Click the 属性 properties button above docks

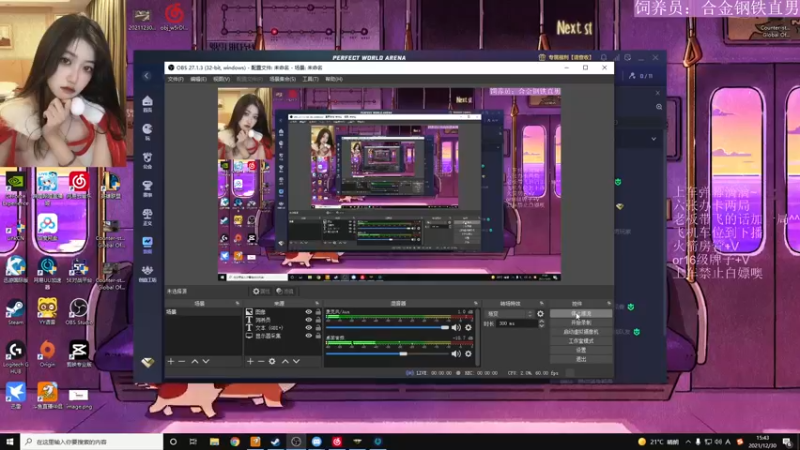(261, 291)
